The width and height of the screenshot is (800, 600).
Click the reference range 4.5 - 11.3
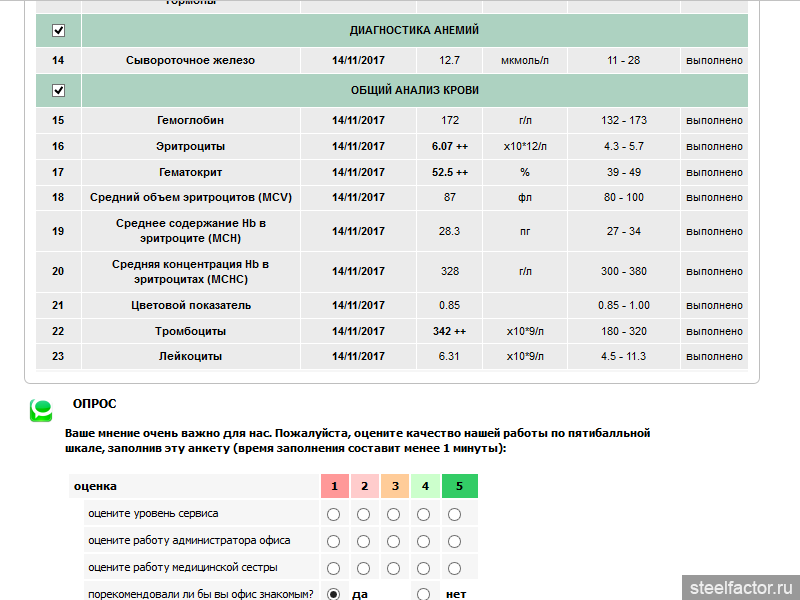tap(623, 356)
